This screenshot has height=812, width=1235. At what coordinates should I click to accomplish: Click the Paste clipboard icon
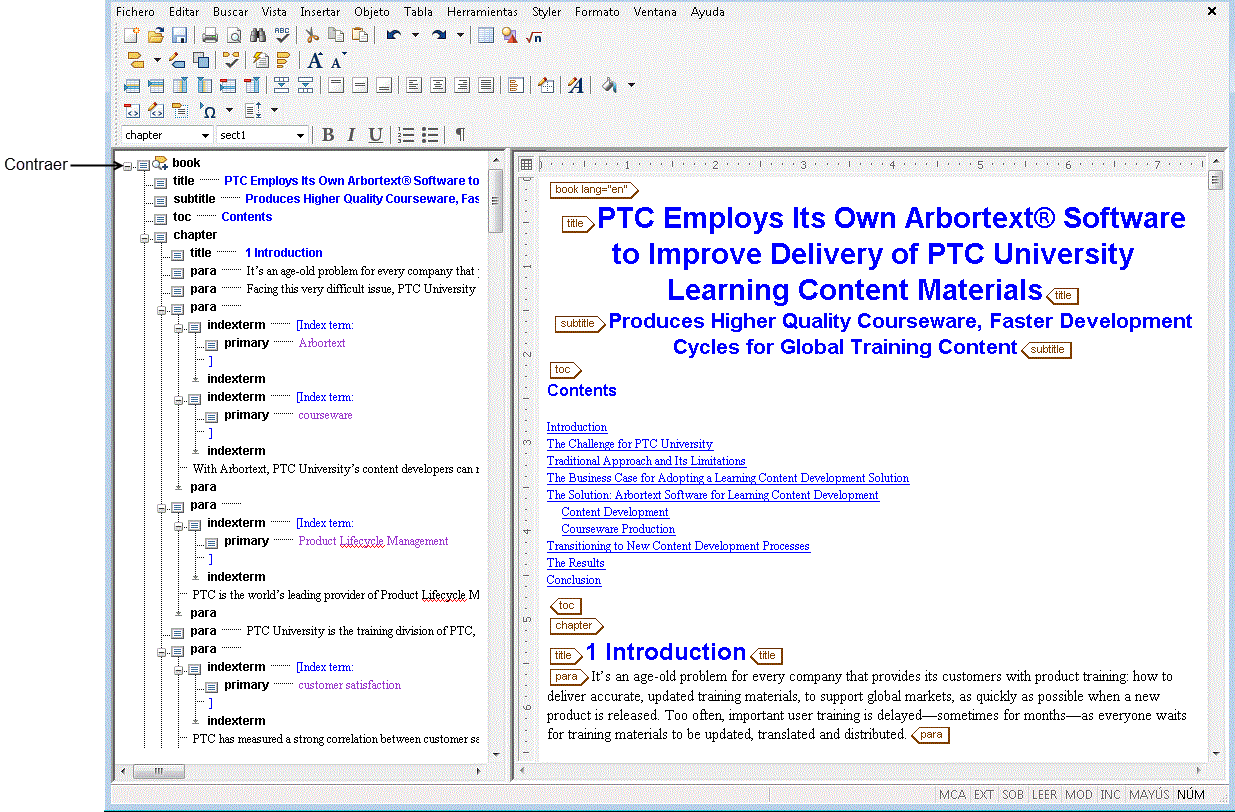[360, 36]
